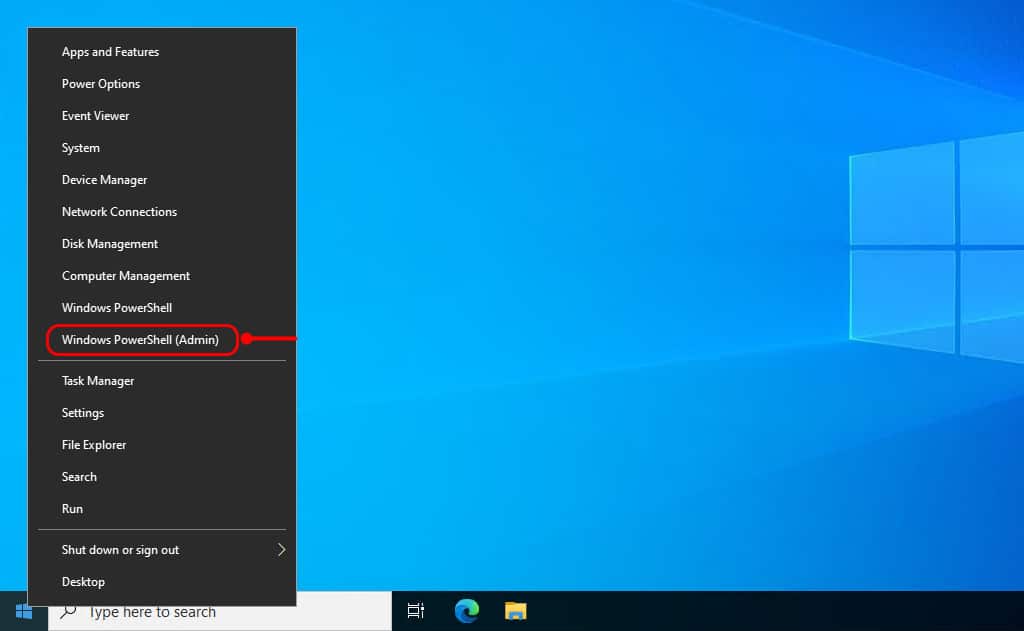Focus the Type here to search box

click(x=220, y=611)
